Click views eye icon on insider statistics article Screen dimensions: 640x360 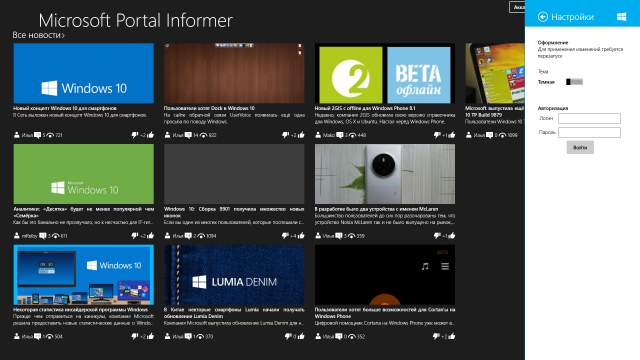[49, 337]
